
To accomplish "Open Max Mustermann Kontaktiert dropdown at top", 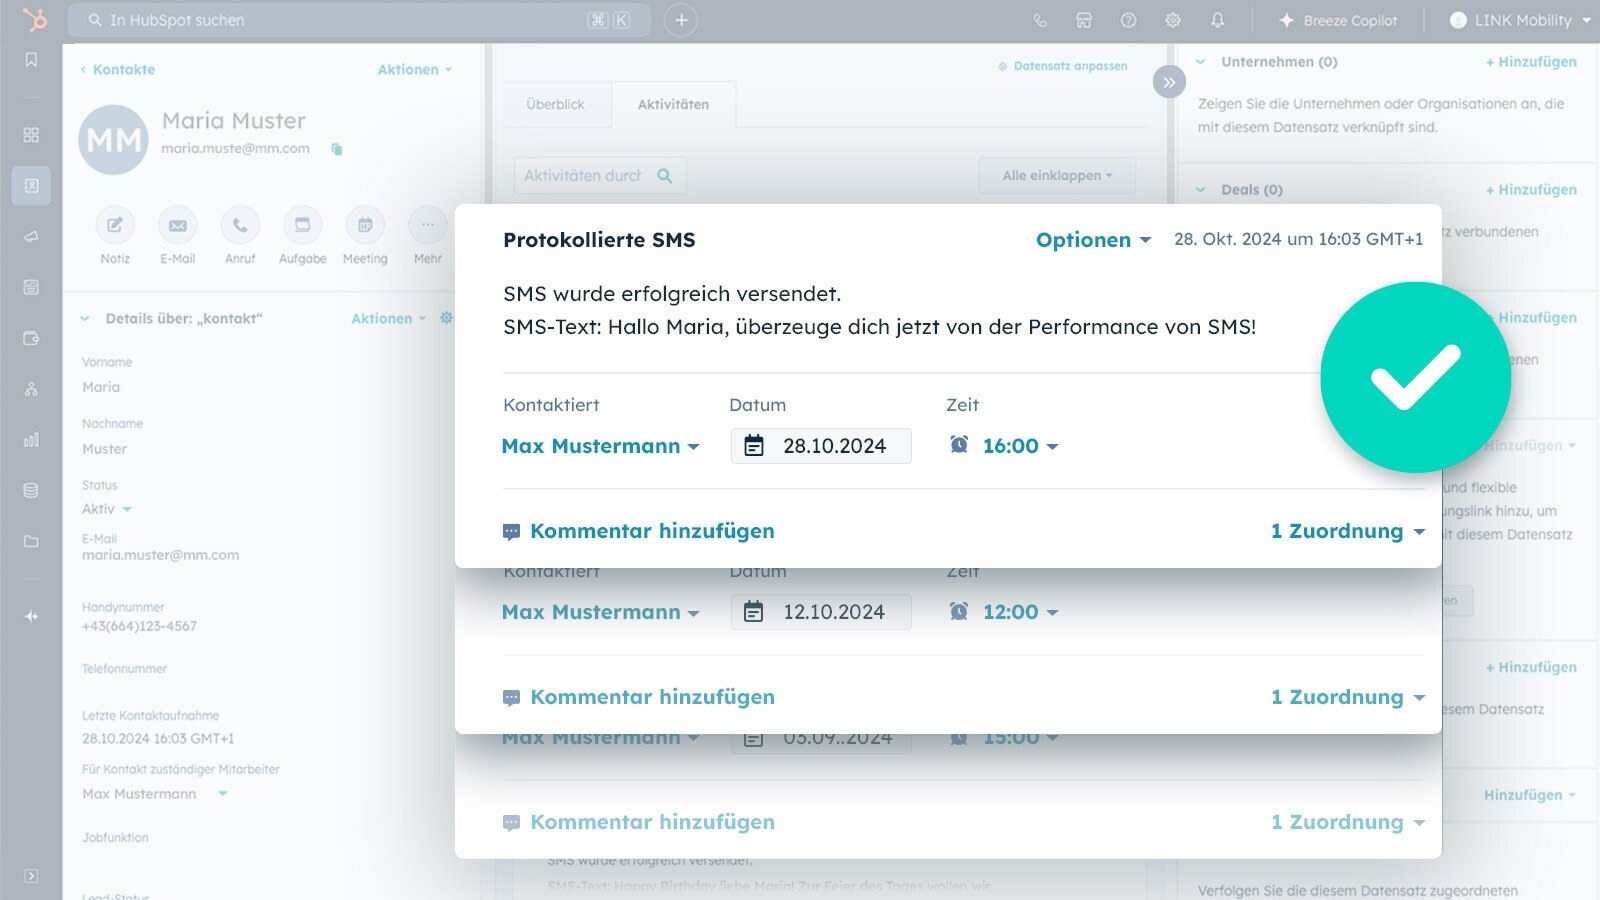I will click(x=600, y=446).
